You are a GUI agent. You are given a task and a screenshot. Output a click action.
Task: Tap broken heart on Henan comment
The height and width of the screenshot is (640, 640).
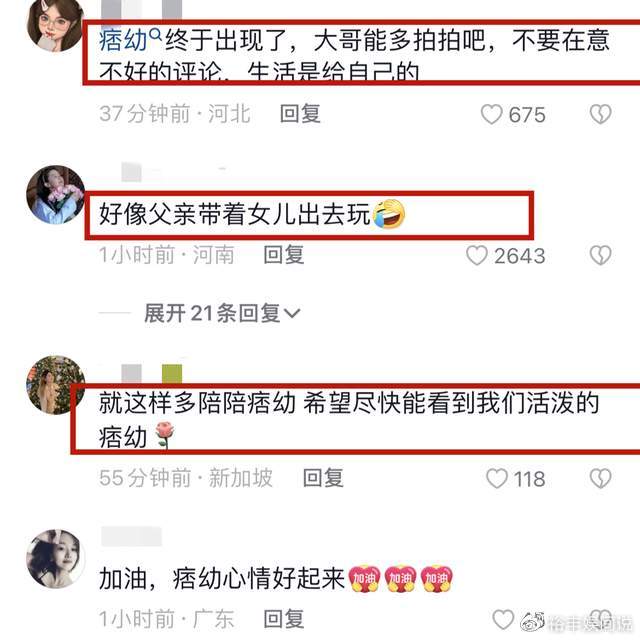(600, 256)
